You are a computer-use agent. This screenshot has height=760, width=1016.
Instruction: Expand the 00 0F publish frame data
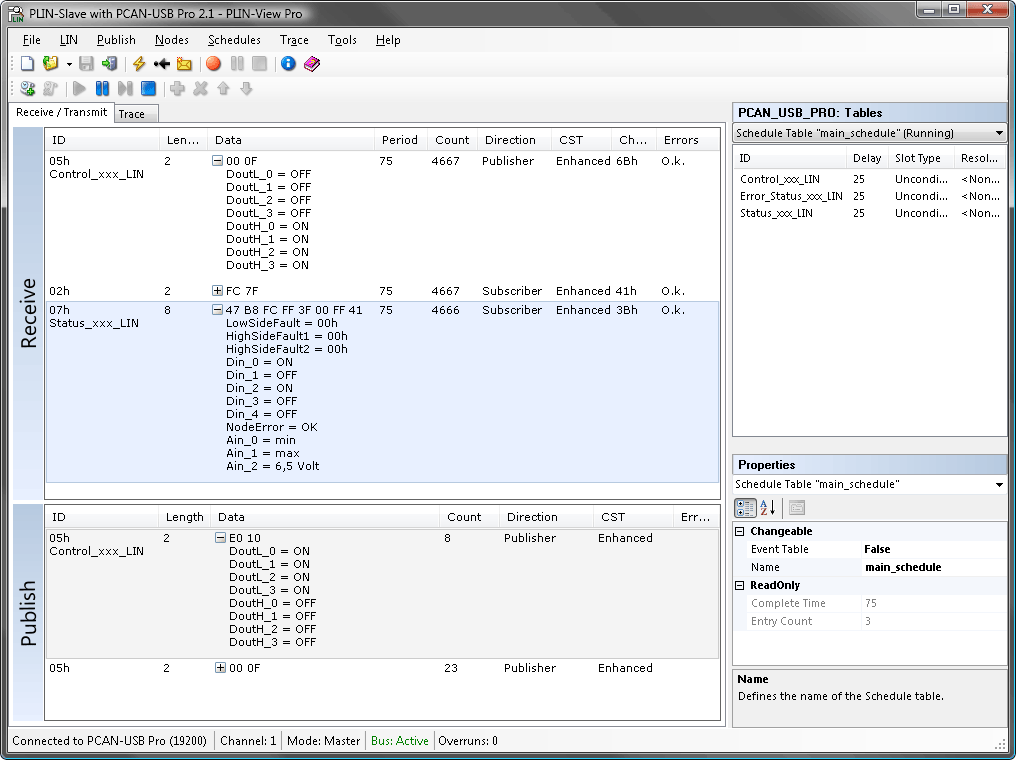pos(220,668)
